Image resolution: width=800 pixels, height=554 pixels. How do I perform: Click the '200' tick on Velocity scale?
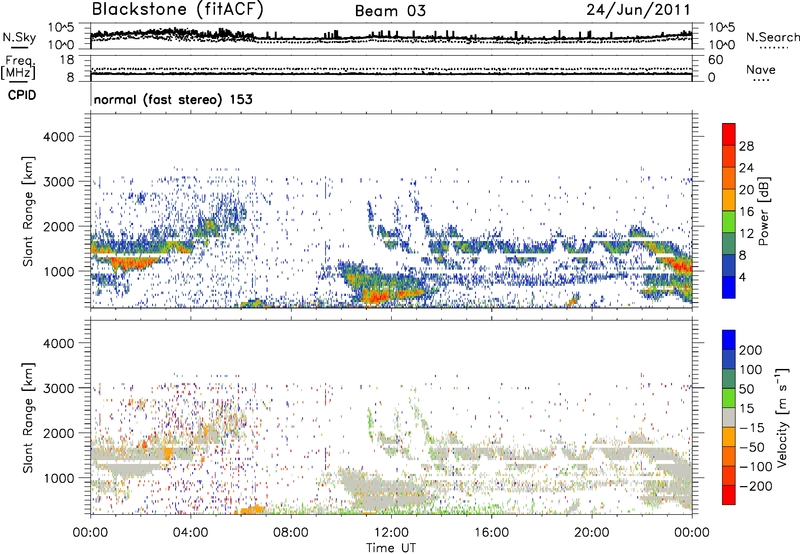pyautogui.click(x=751, y=350)
